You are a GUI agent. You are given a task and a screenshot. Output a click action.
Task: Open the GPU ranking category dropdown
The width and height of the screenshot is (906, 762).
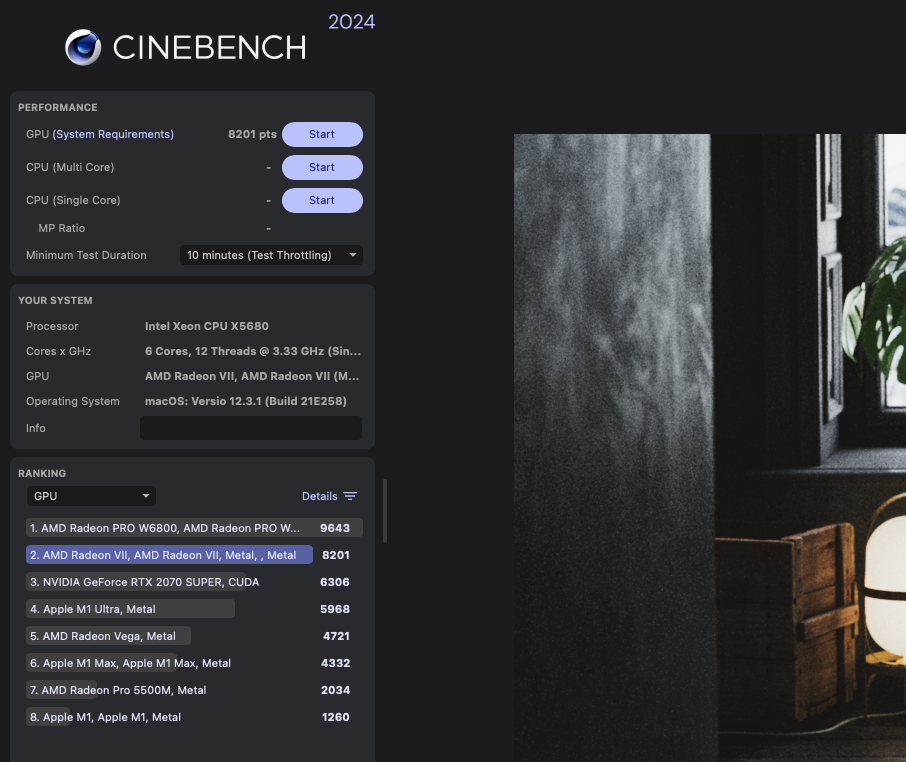click(91, 496)
